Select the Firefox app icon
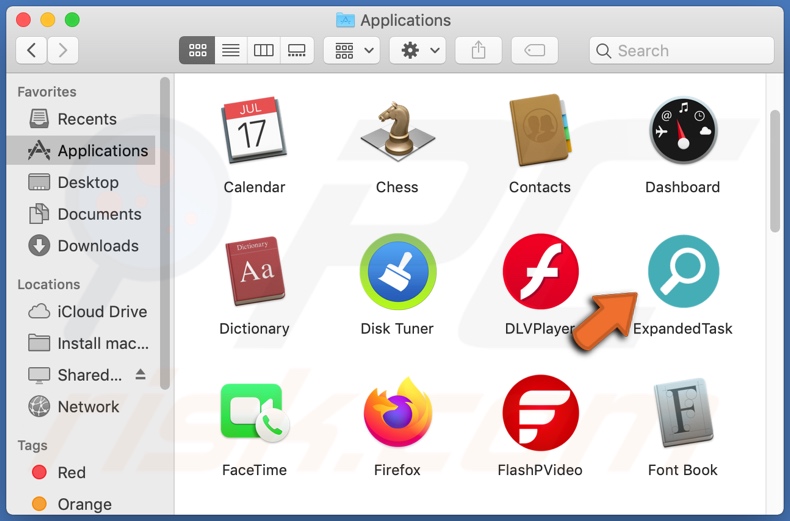790x521 pixels. (x=398, y=412)
